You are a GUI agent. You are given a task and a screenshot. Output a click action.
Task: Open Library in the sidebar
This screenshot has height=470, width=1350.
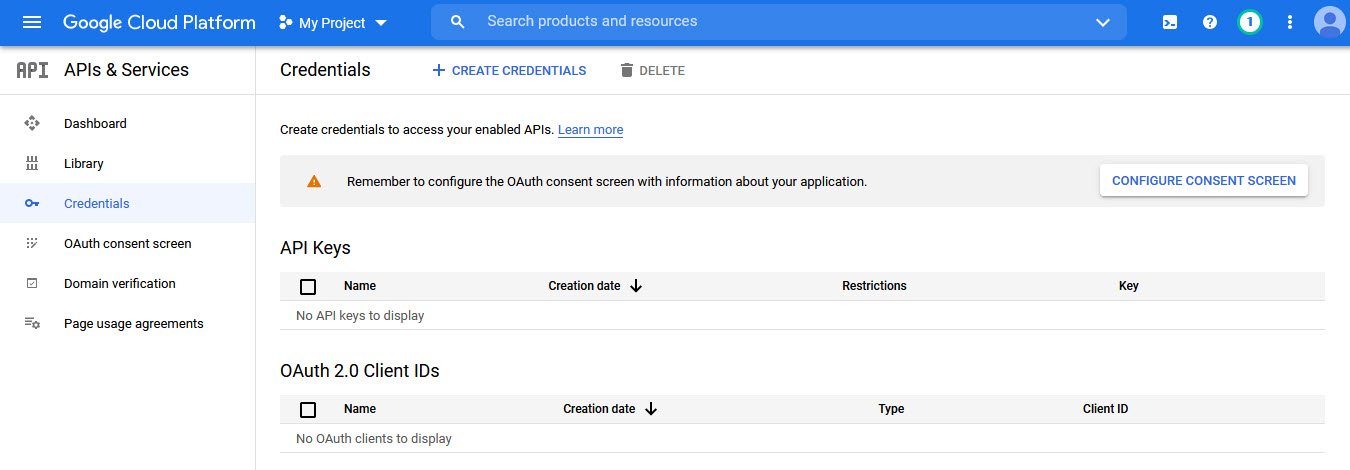click(128, 163)
